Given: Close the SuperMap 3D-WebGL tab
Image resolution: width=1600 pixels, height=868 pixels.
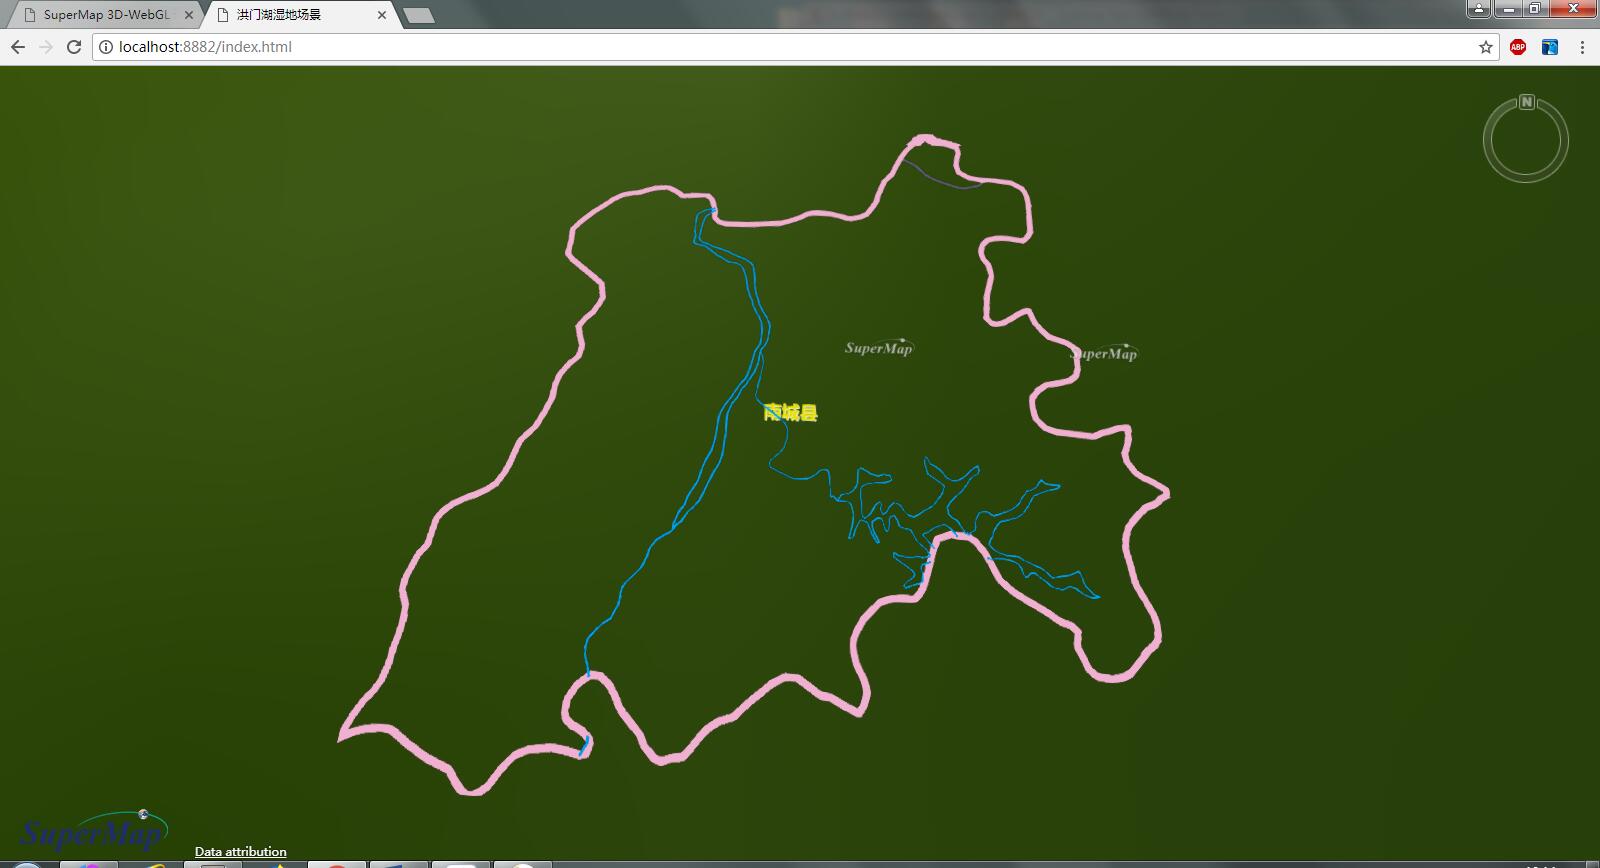Looking at the screenshot, I should 189,15.
